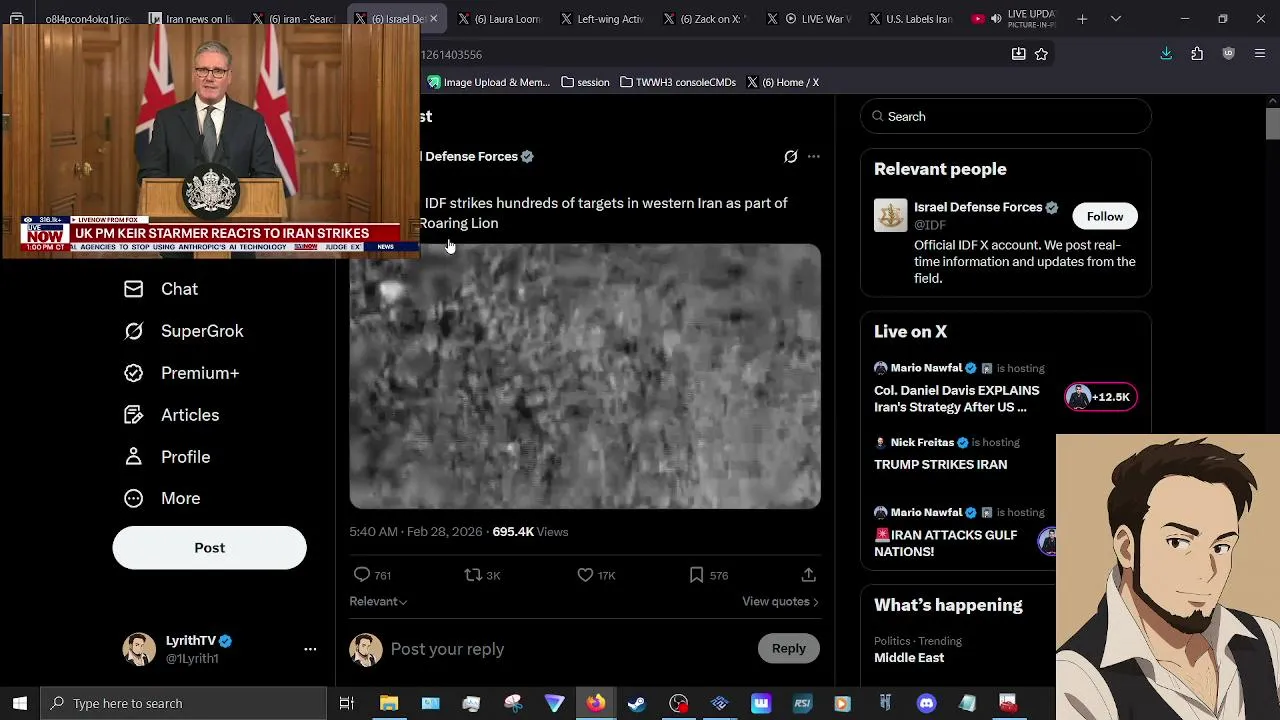This screenshot has width=1280, height=720.
Task: Mute the LIVE UPDATE tab audio
Action: pyautogui.click(x=995, y=18)
